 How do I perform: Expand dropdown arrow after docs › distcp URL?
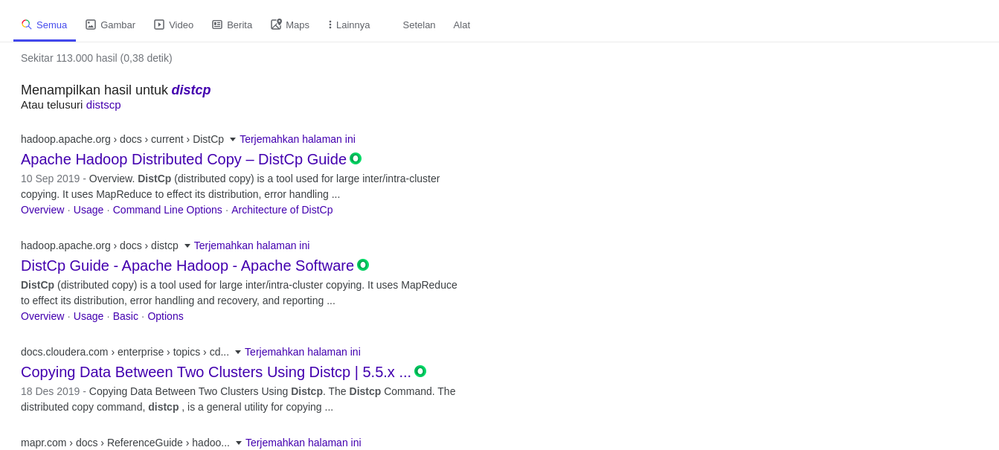pos(187,246)
